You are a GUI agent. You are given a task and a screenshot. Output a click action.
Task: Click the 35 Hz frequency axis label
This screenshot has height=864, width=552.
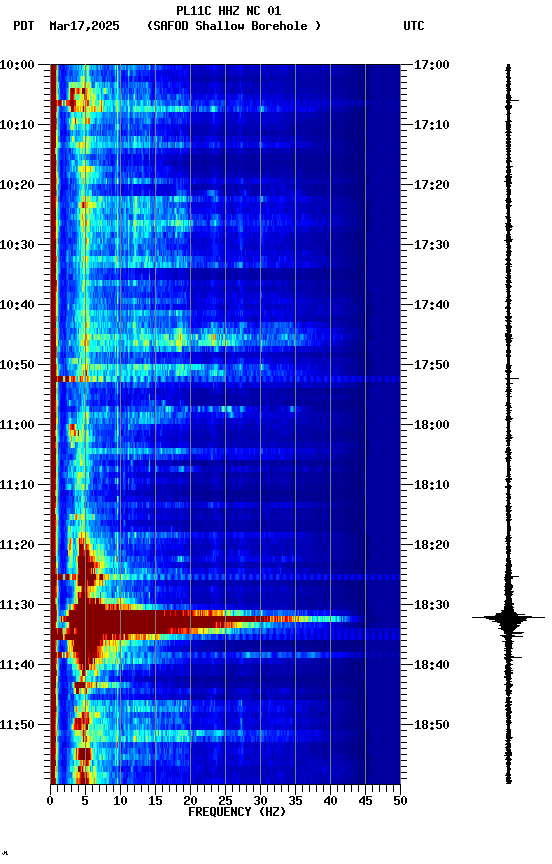click(295, 801)
